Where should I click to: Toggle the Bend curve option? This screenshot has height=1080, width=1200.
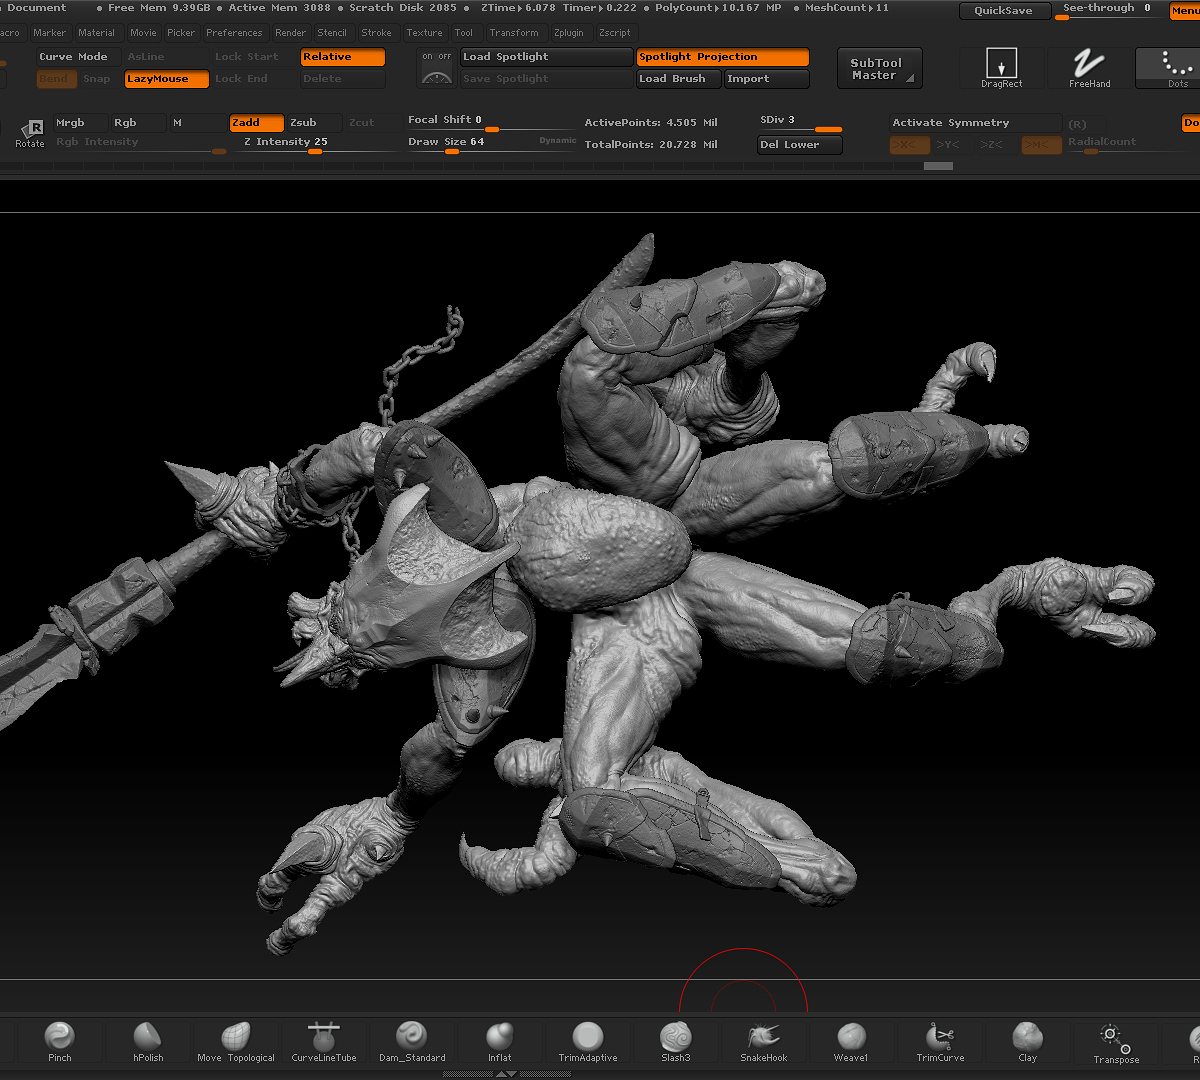point(57,79)
